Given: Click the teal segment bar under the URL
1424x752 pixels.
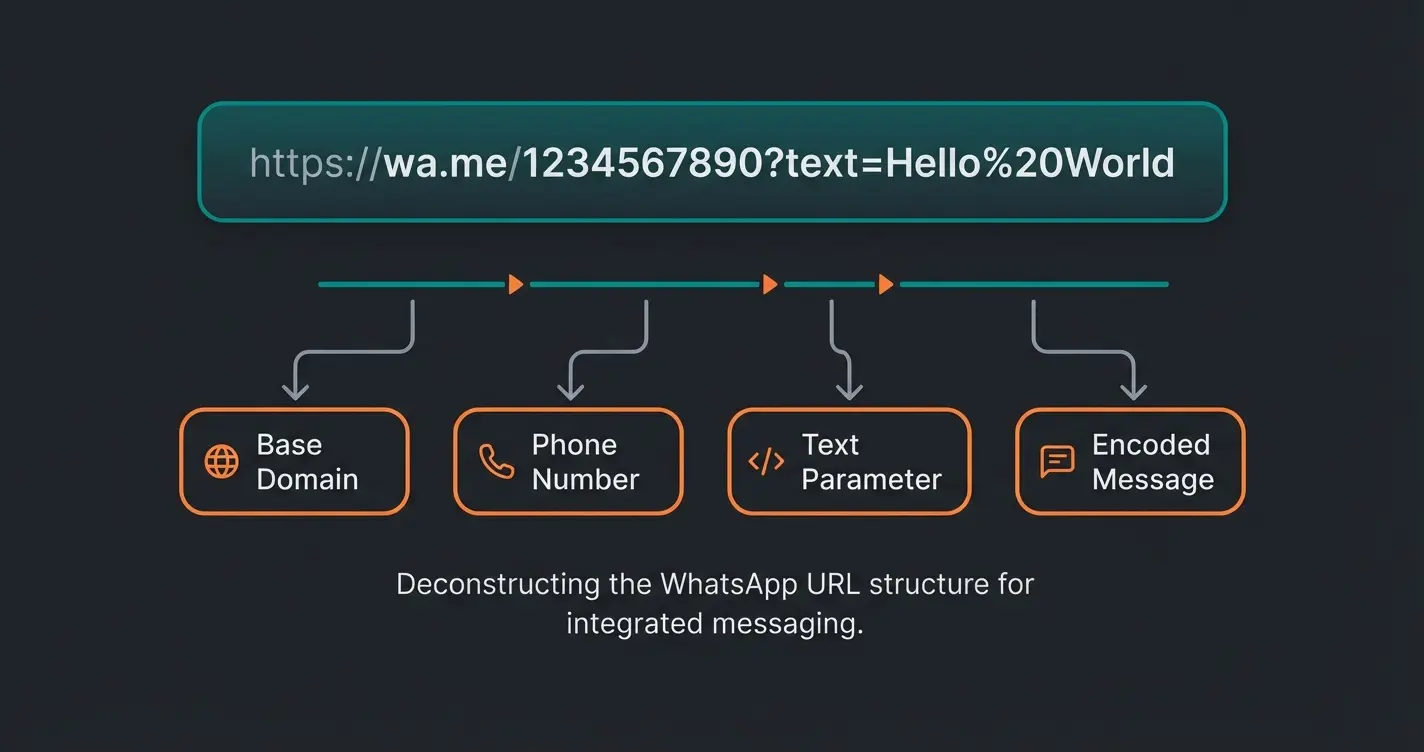Looking at the screenshot, I should pyautogui.click(x=410, y=284).
